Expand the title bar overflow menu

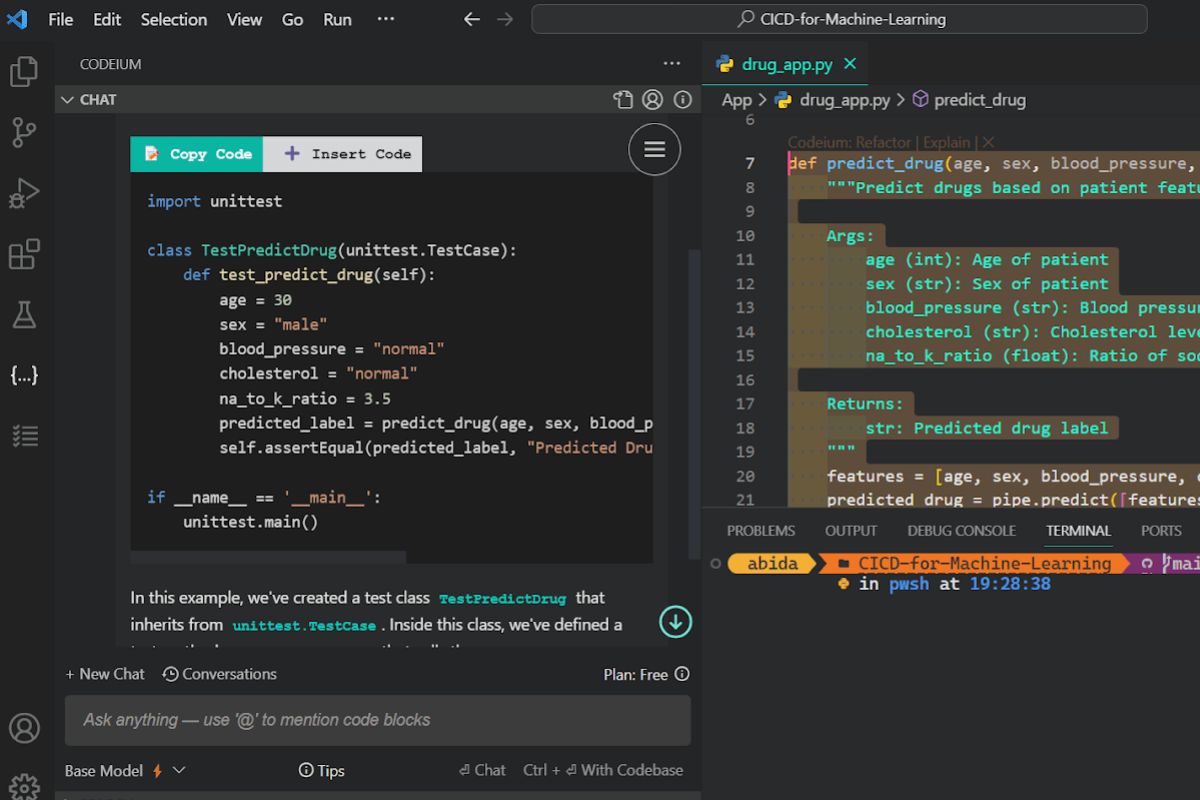tap(386, 19)
